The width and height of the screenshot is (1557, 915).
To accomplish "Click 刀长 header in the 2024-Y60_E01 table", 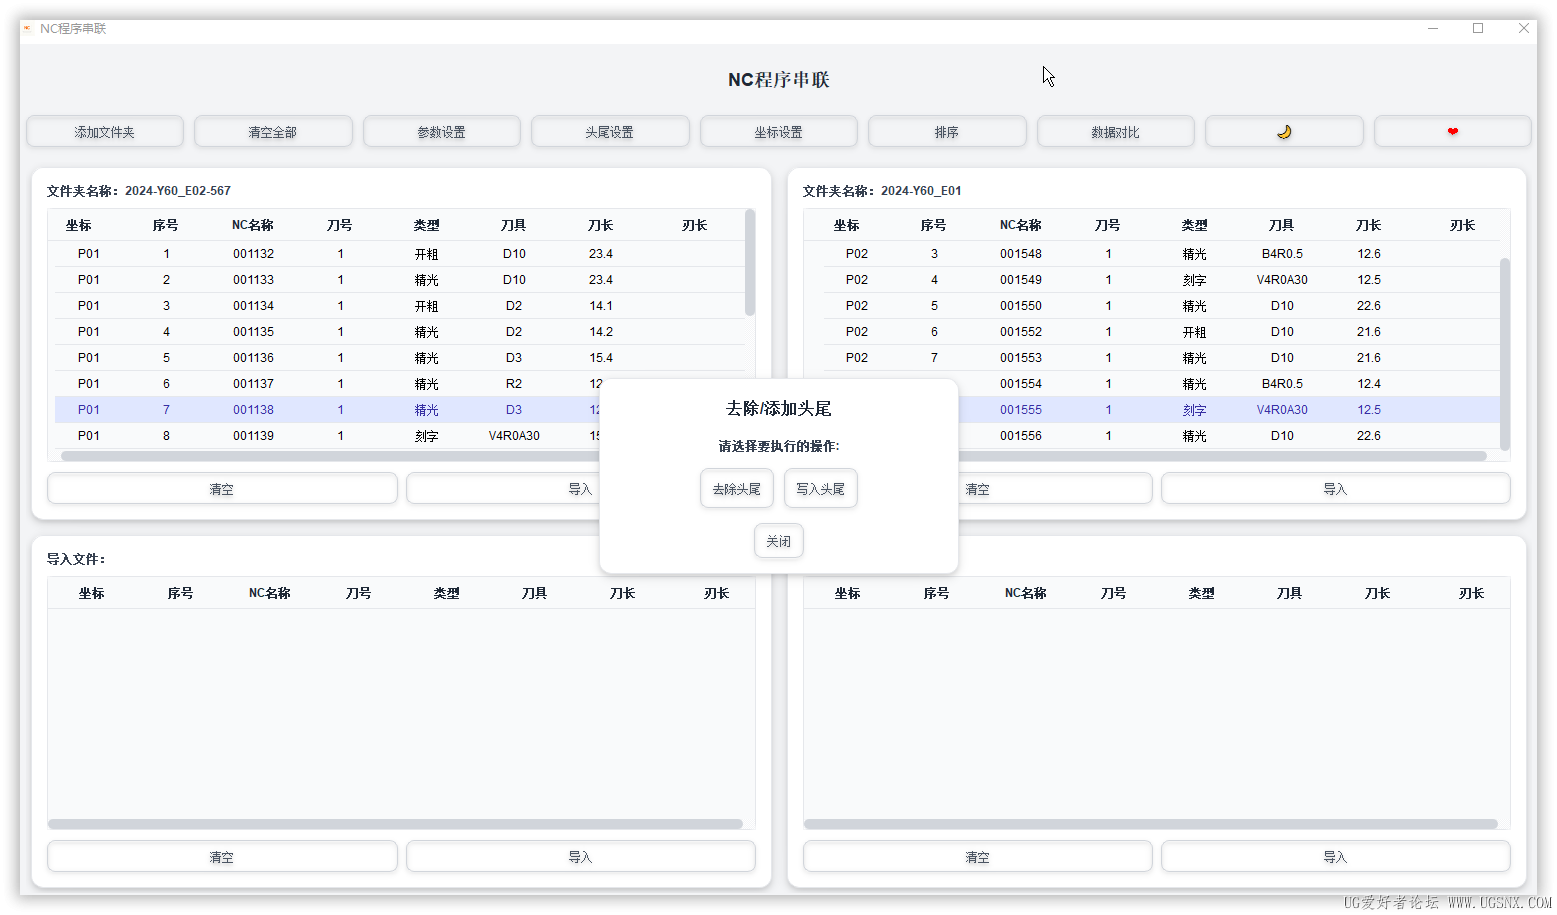I will 1369,225.
